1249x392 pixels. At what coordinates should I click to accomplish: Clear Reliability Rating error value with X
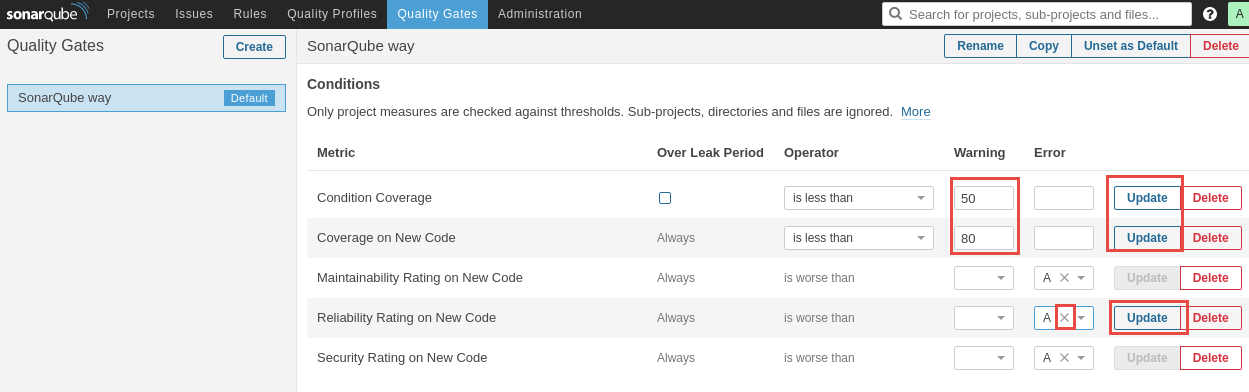tap(1064, 318)
